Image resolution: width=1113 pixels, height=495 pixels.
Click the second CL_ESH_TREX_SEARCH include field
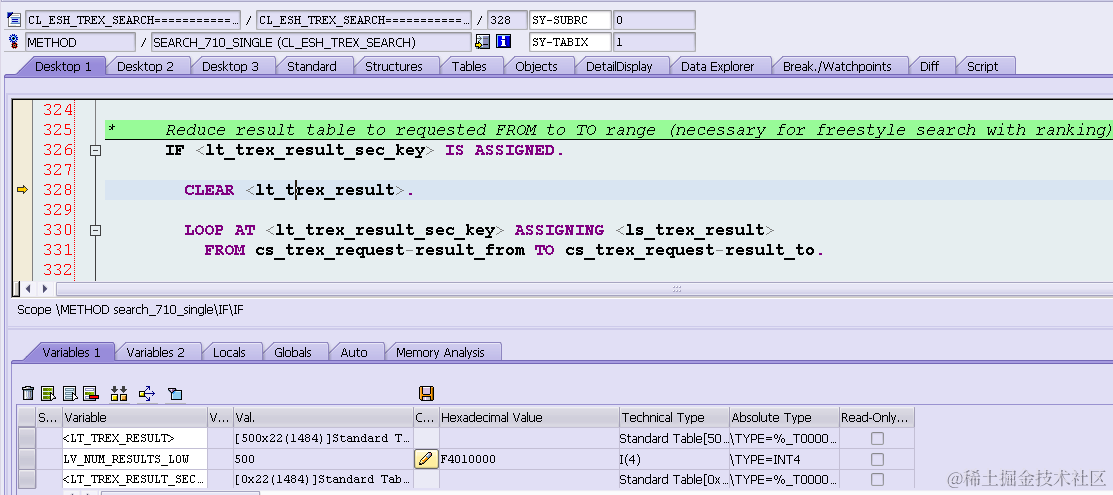(363, 20)
